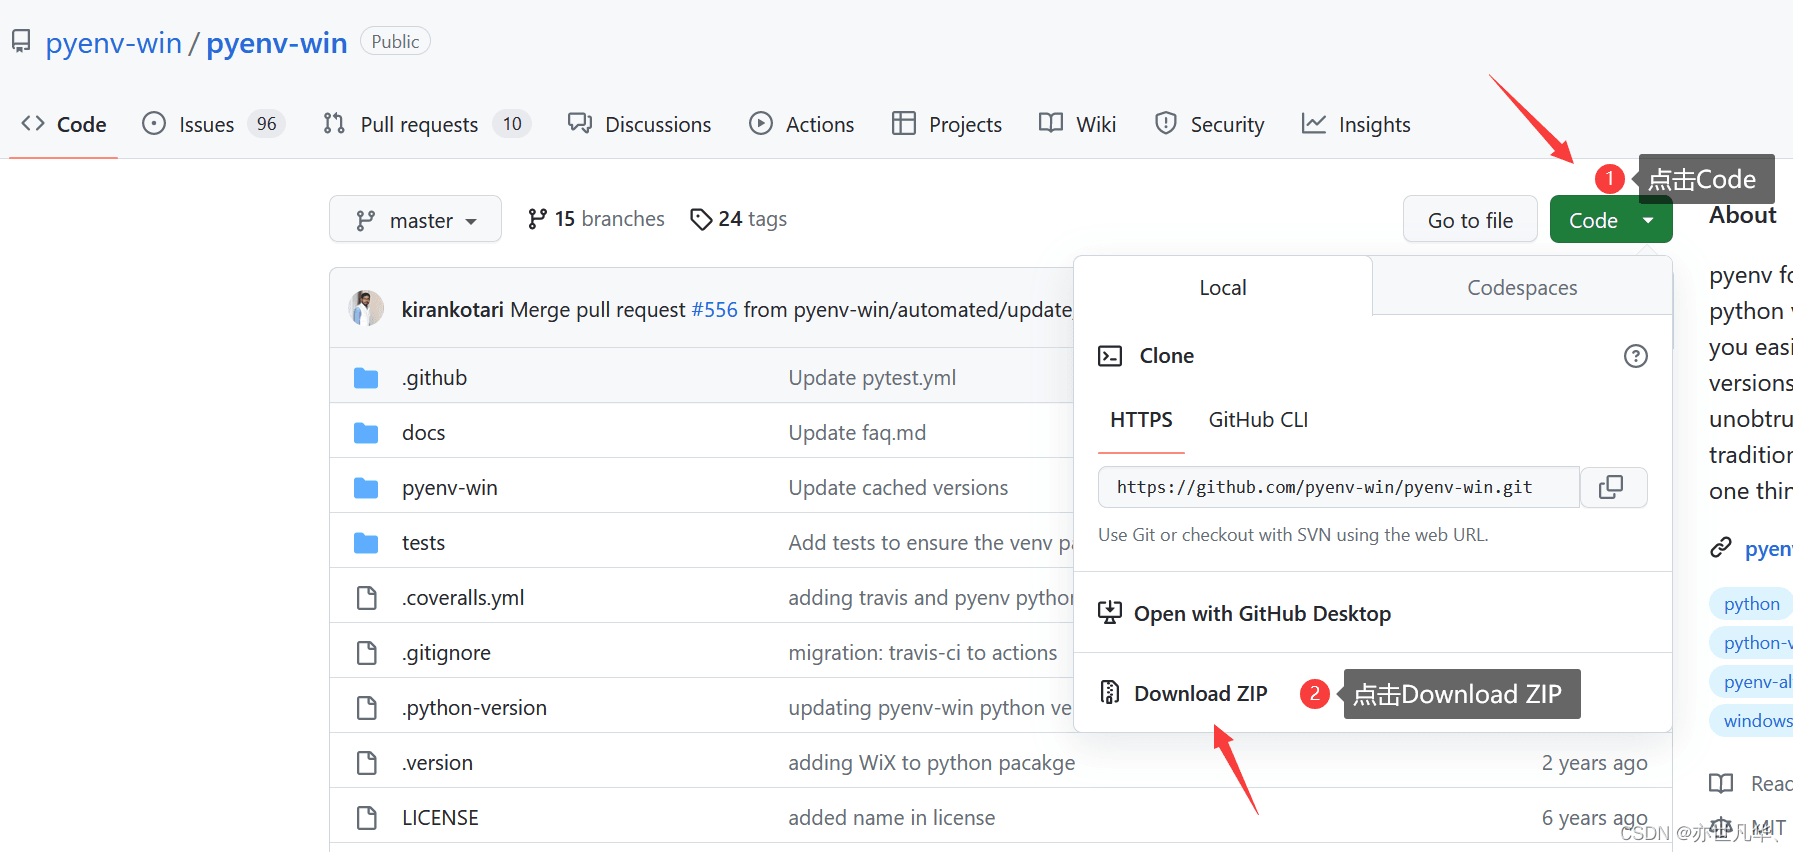Click the .gitignore file icon
The image size is (1793, 852).
(367, 653)
